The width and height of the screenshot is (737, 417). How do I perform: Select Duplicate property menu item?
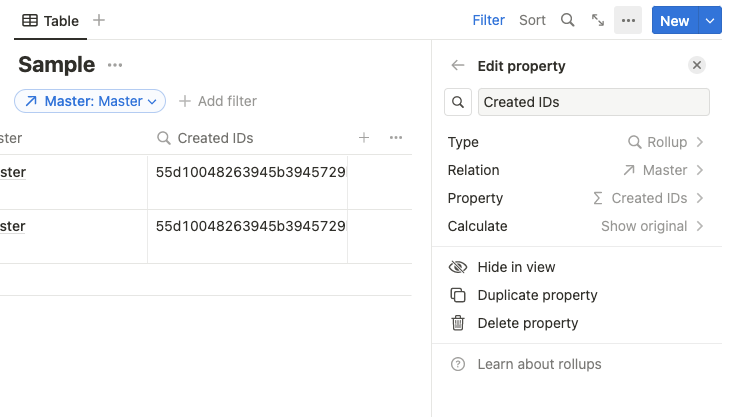pos(537,295)
